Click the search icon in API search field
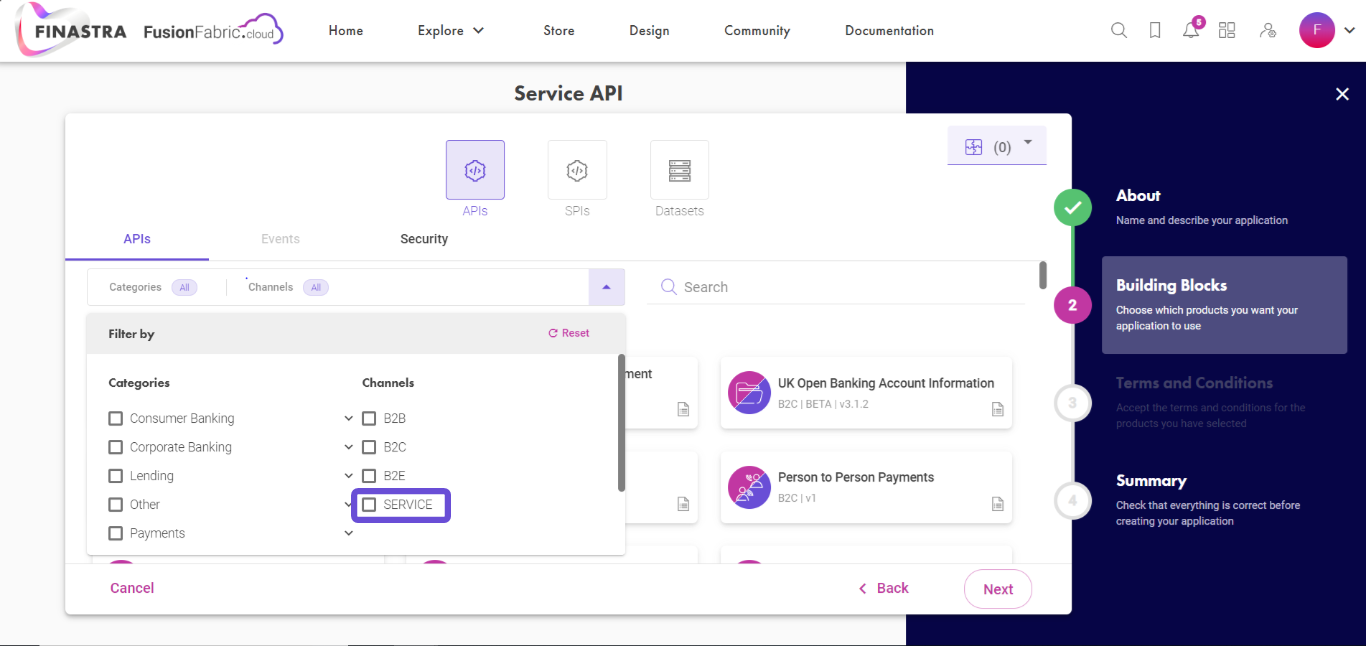 point(669,287)
